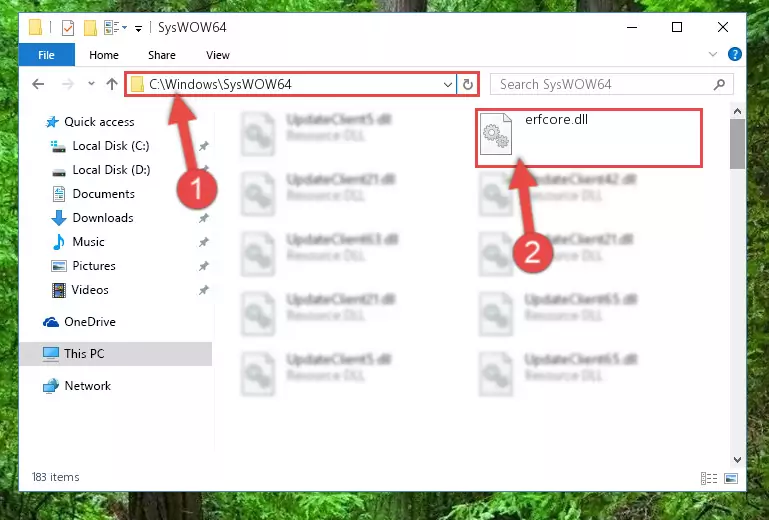The image size is (769, 520).
Task: Open Help with the question mark icon
Action: [x=735, y=54]
